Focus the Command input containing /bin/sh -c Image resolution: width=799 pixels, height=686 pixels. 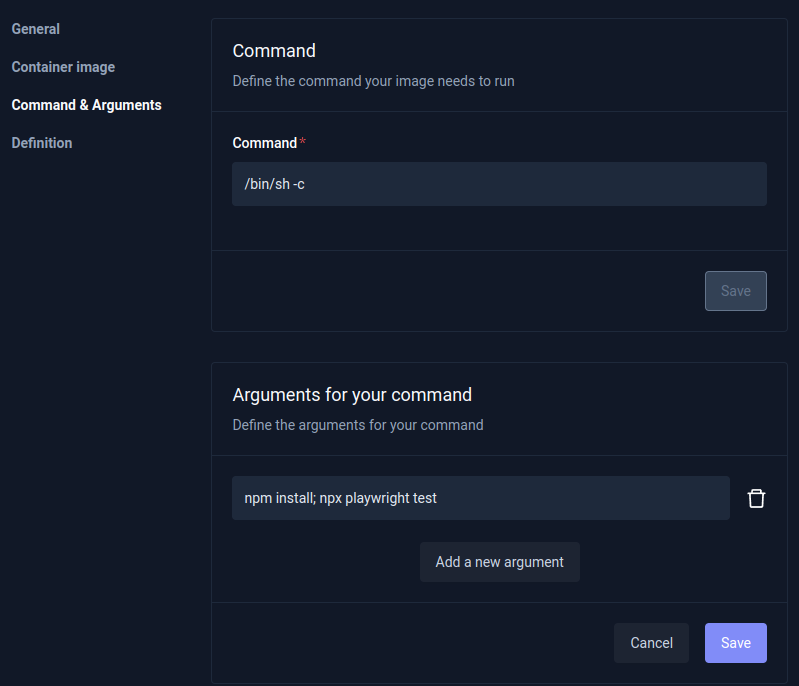(499, 184)
